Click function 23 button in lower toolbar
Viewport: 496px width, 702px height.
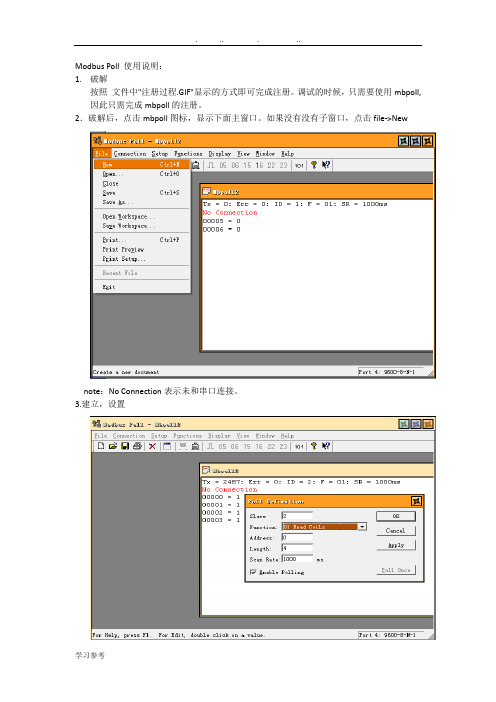[283, 446]
